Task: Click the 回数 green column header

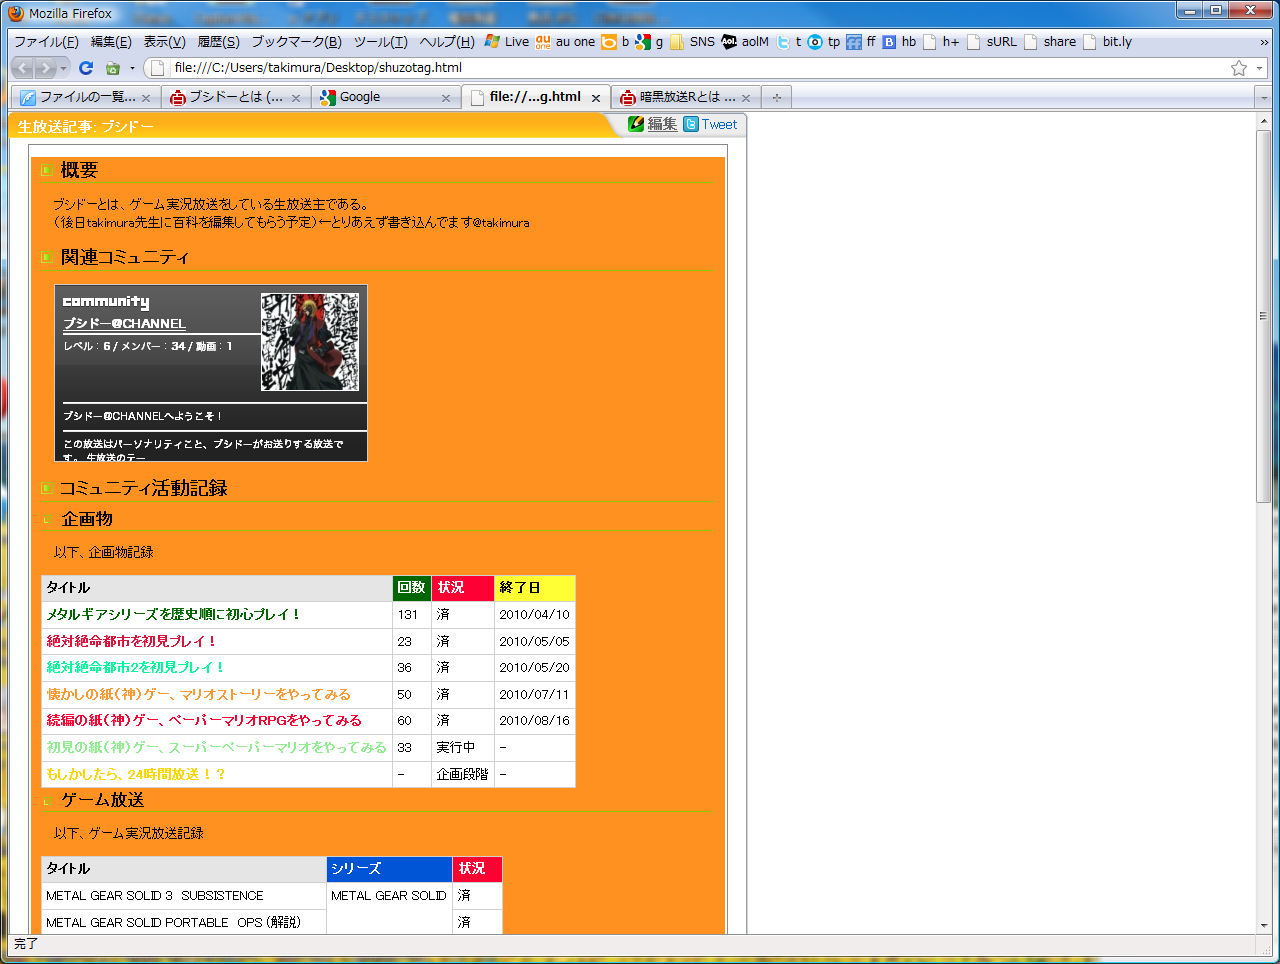Action: click(412, 588)
